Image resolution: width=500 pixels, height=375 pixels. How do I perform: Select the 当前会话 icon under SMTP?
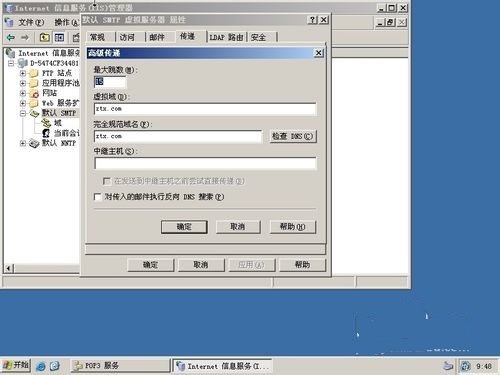(x=46, y=133)
